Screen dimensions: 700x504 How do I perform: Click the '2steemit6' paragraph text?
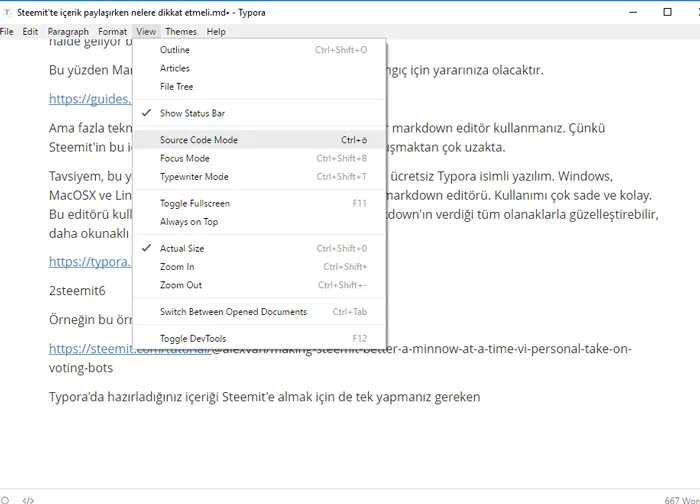tap(77, 291)
